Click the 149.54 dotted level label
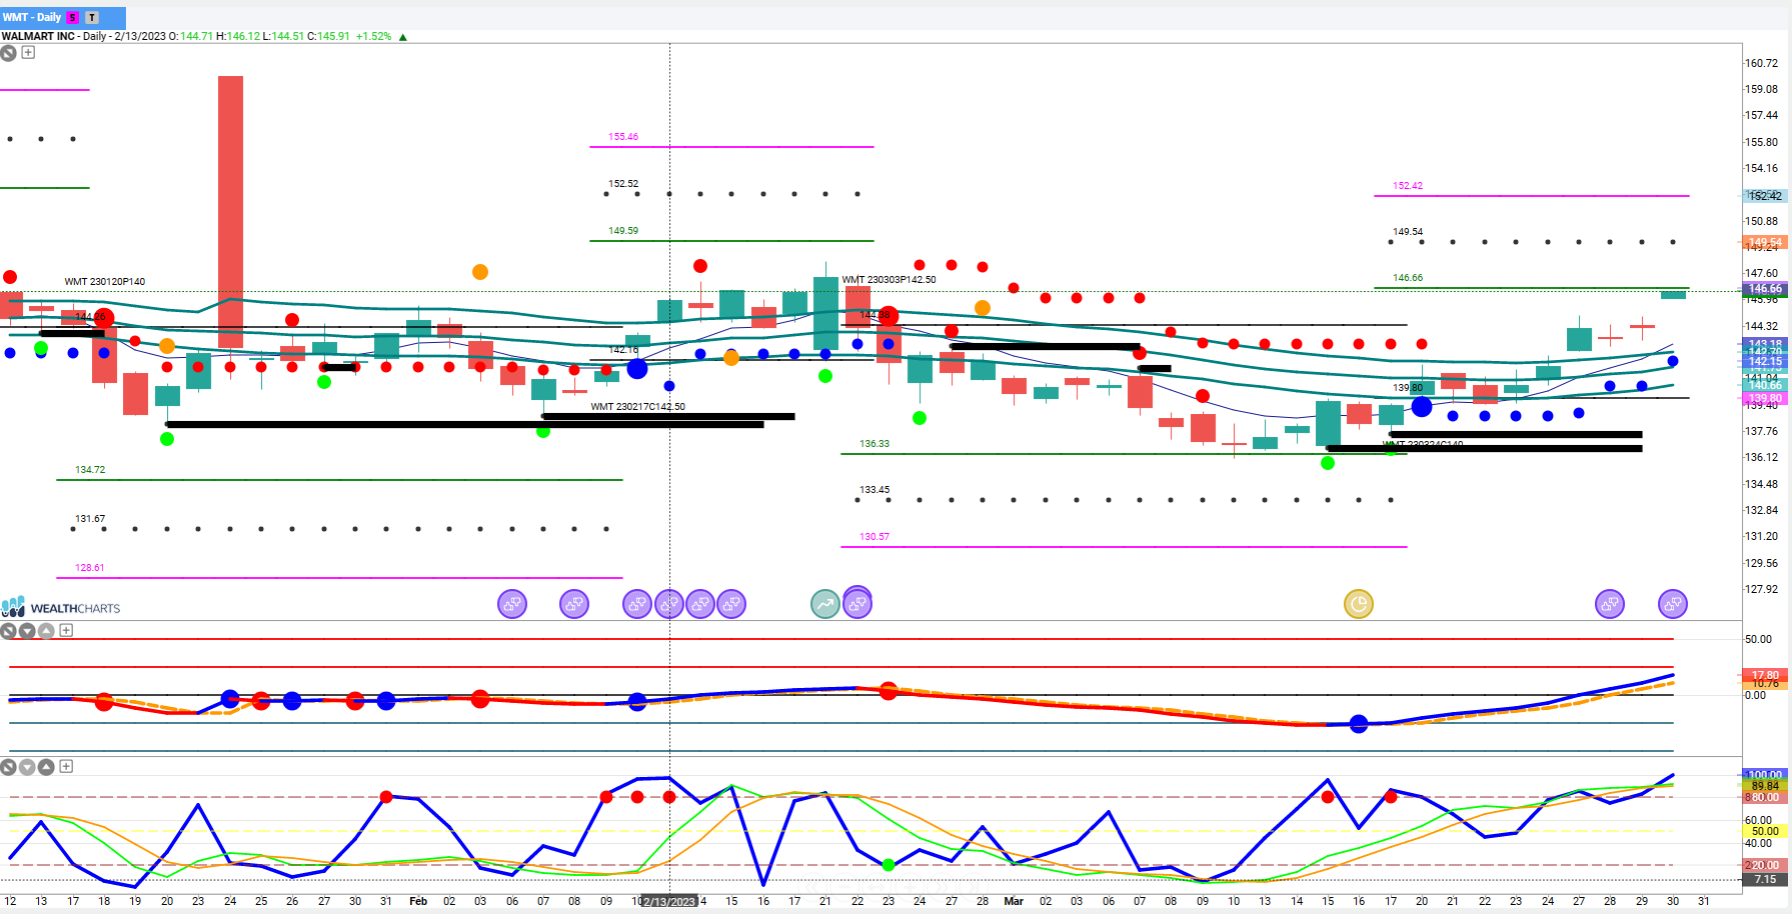The height and width of the screenshot is (914, 1792). pos(1408,232)
